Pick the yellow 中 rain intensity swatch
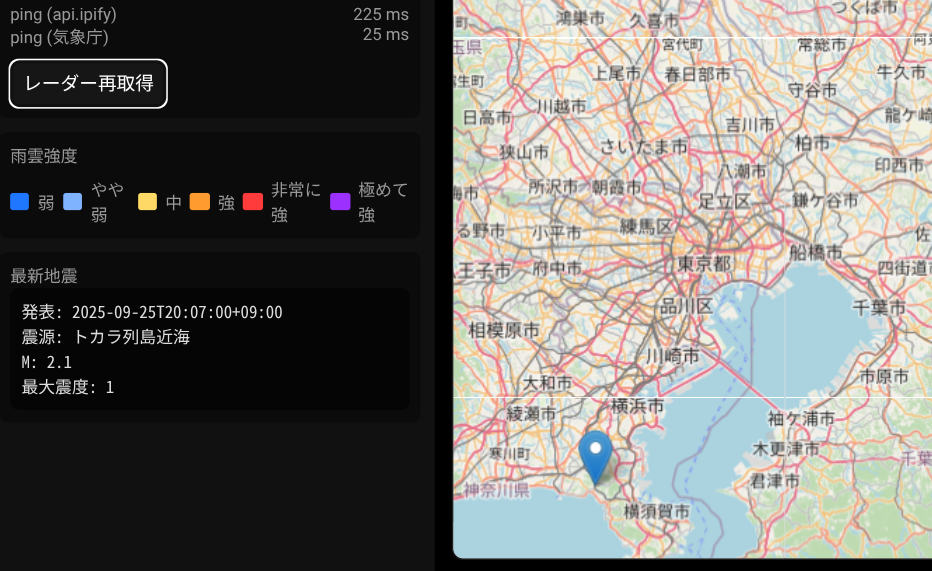Viewport: 932px width, 571px height. pos(147,202)
